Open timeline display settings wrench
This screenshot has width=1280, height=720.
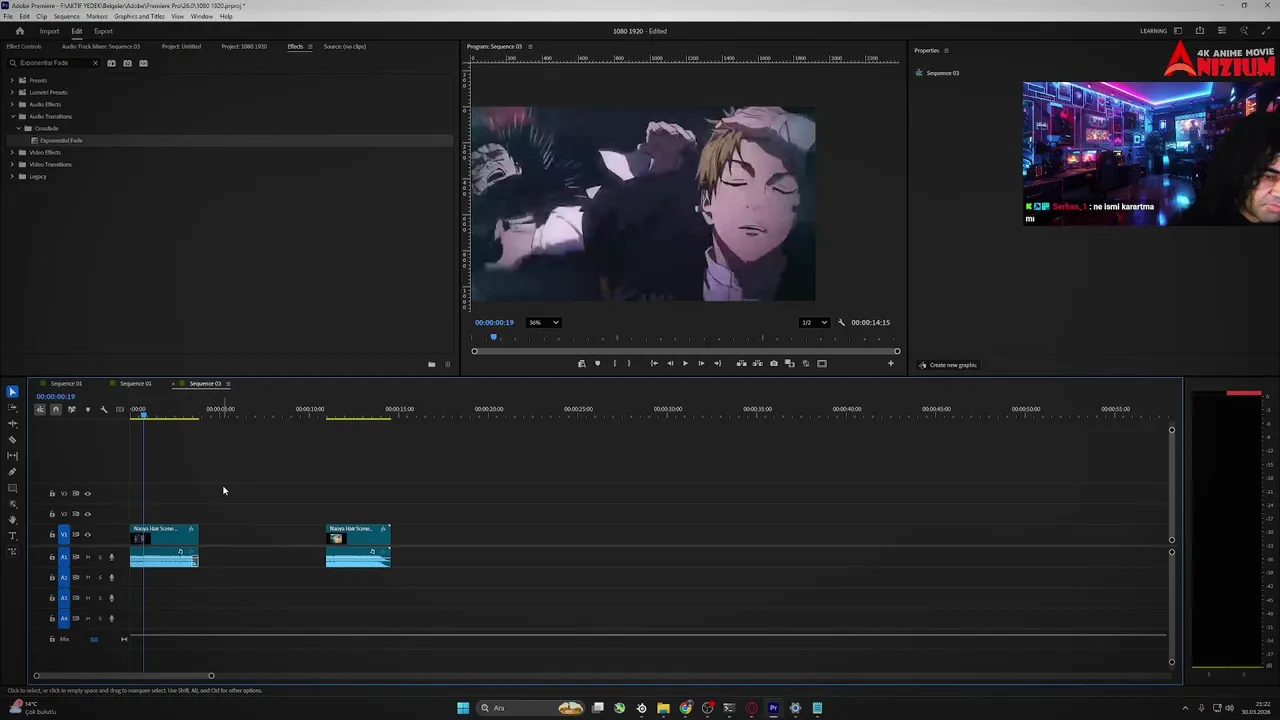pos(103,409)
